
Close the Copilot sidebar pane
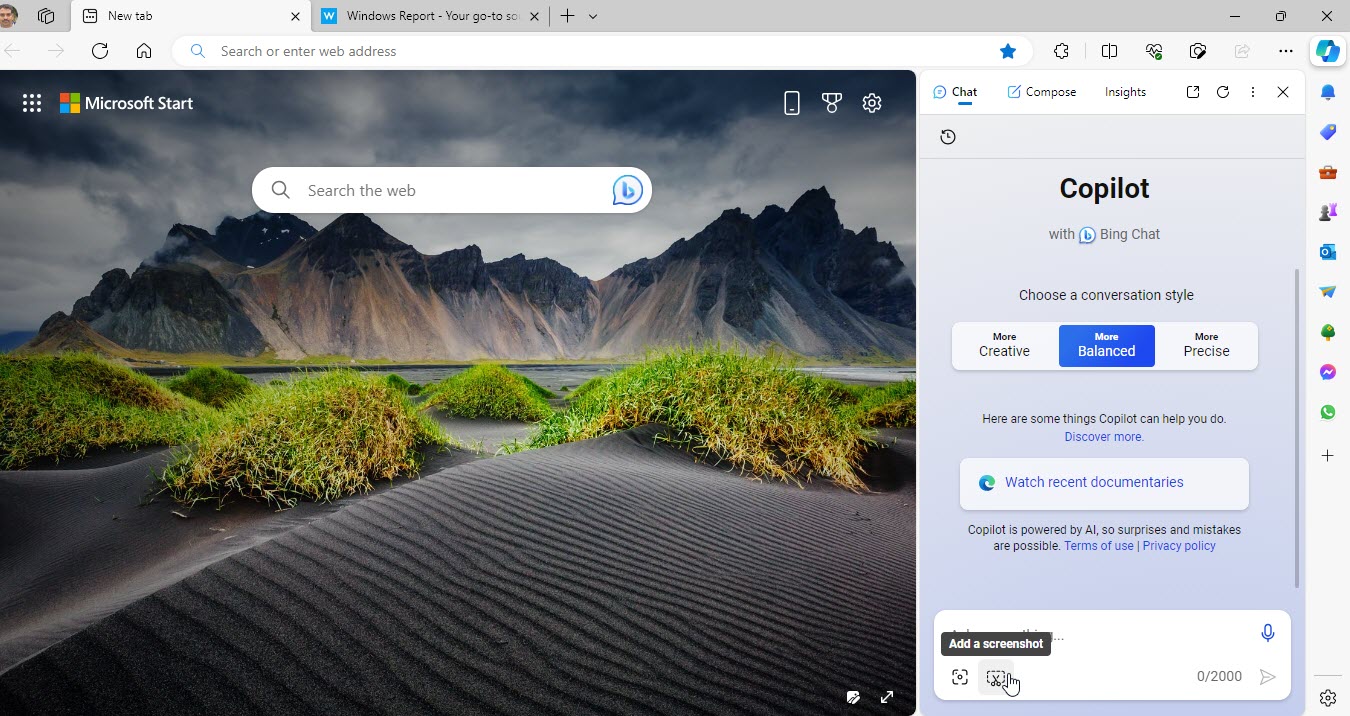pyautogui.click(x=1283, y=92)
